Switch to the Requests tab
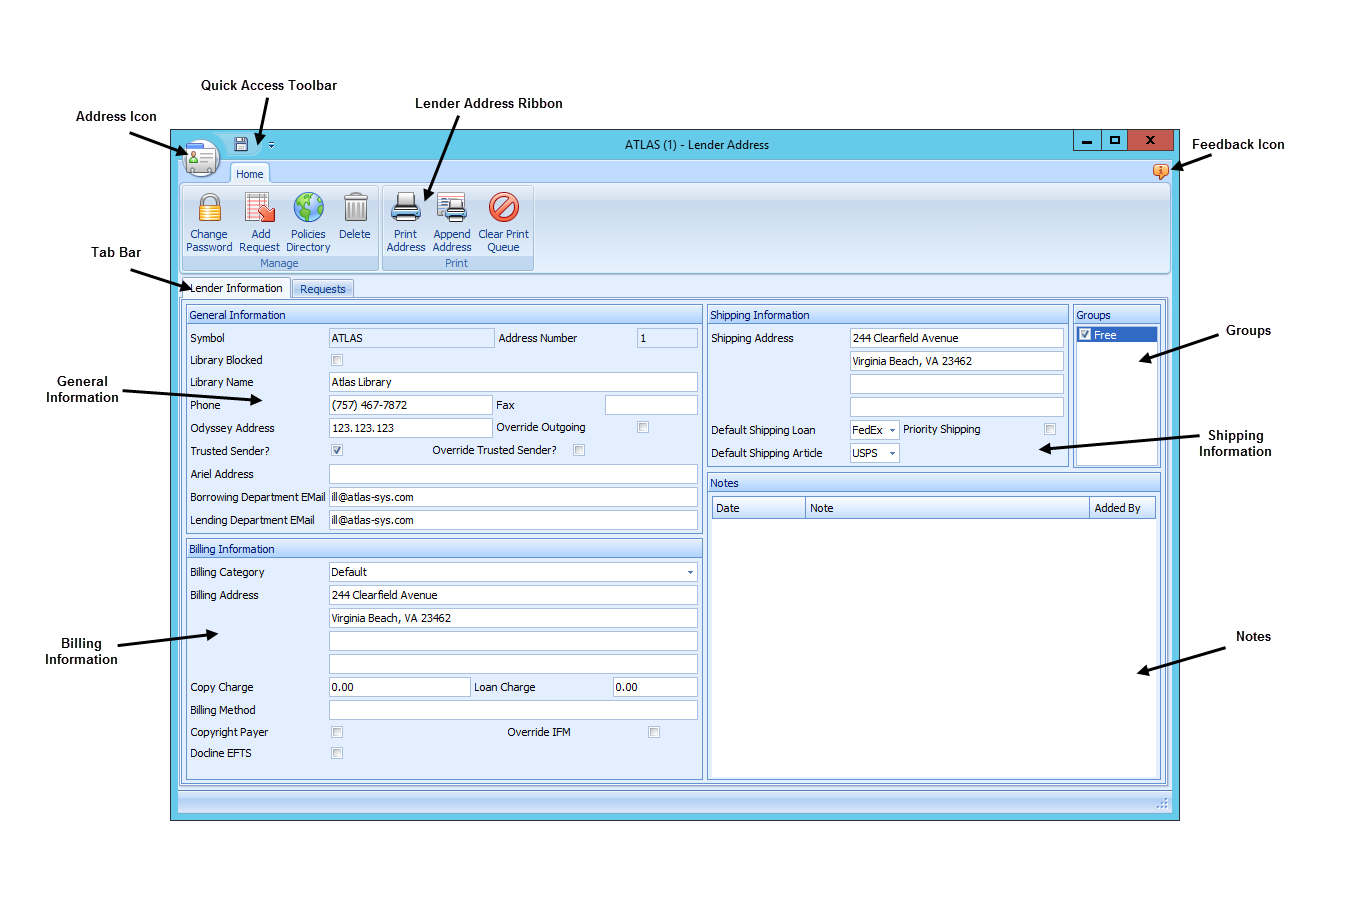This screenshot has width=1350, height=900. (x=322, y=288)
